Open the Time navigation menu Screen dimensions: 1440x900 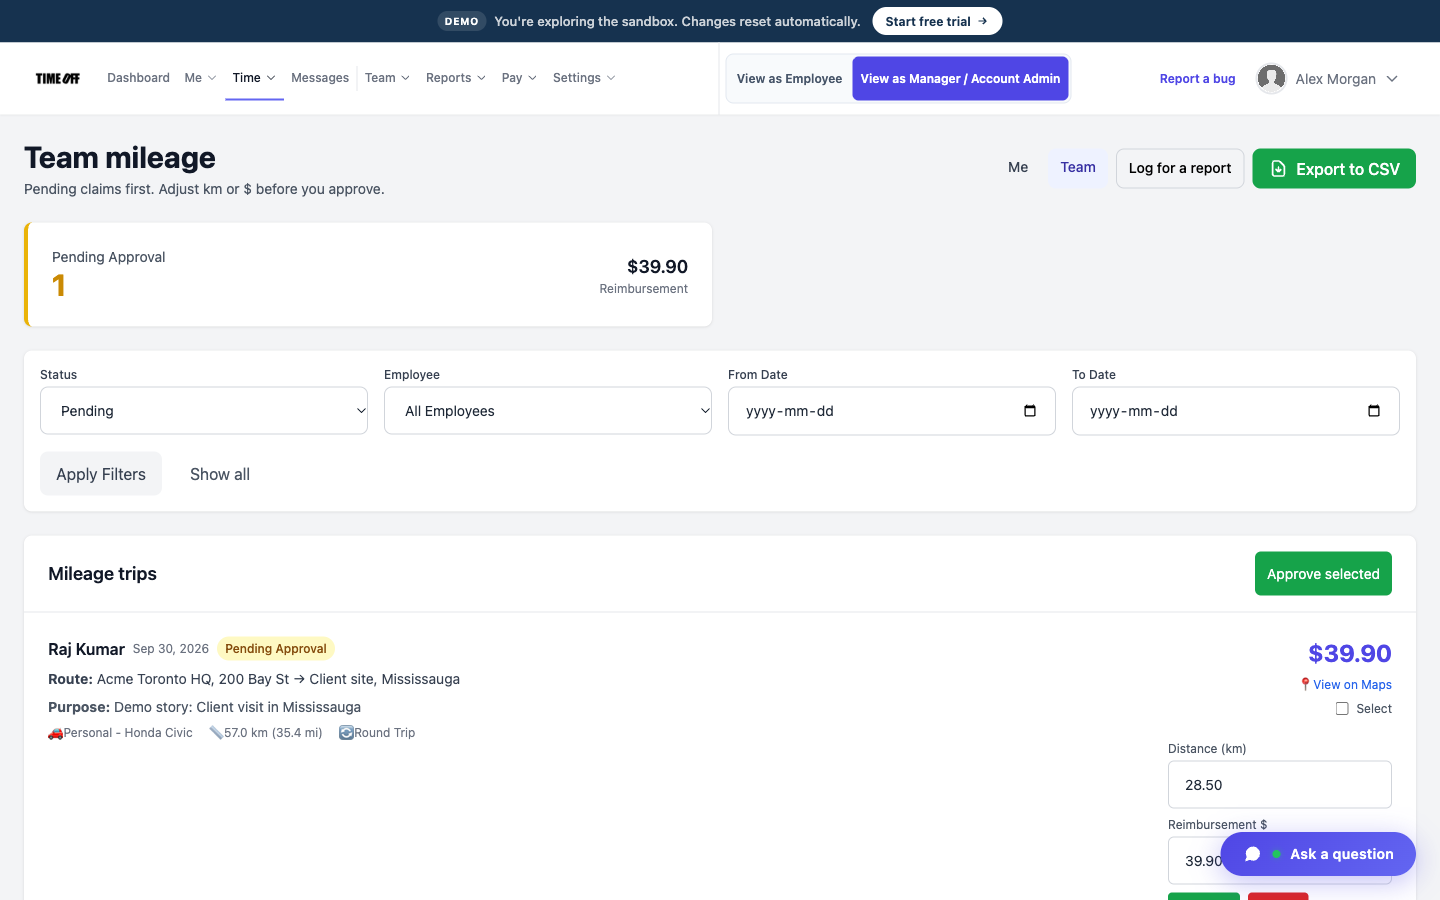(254, 78)
